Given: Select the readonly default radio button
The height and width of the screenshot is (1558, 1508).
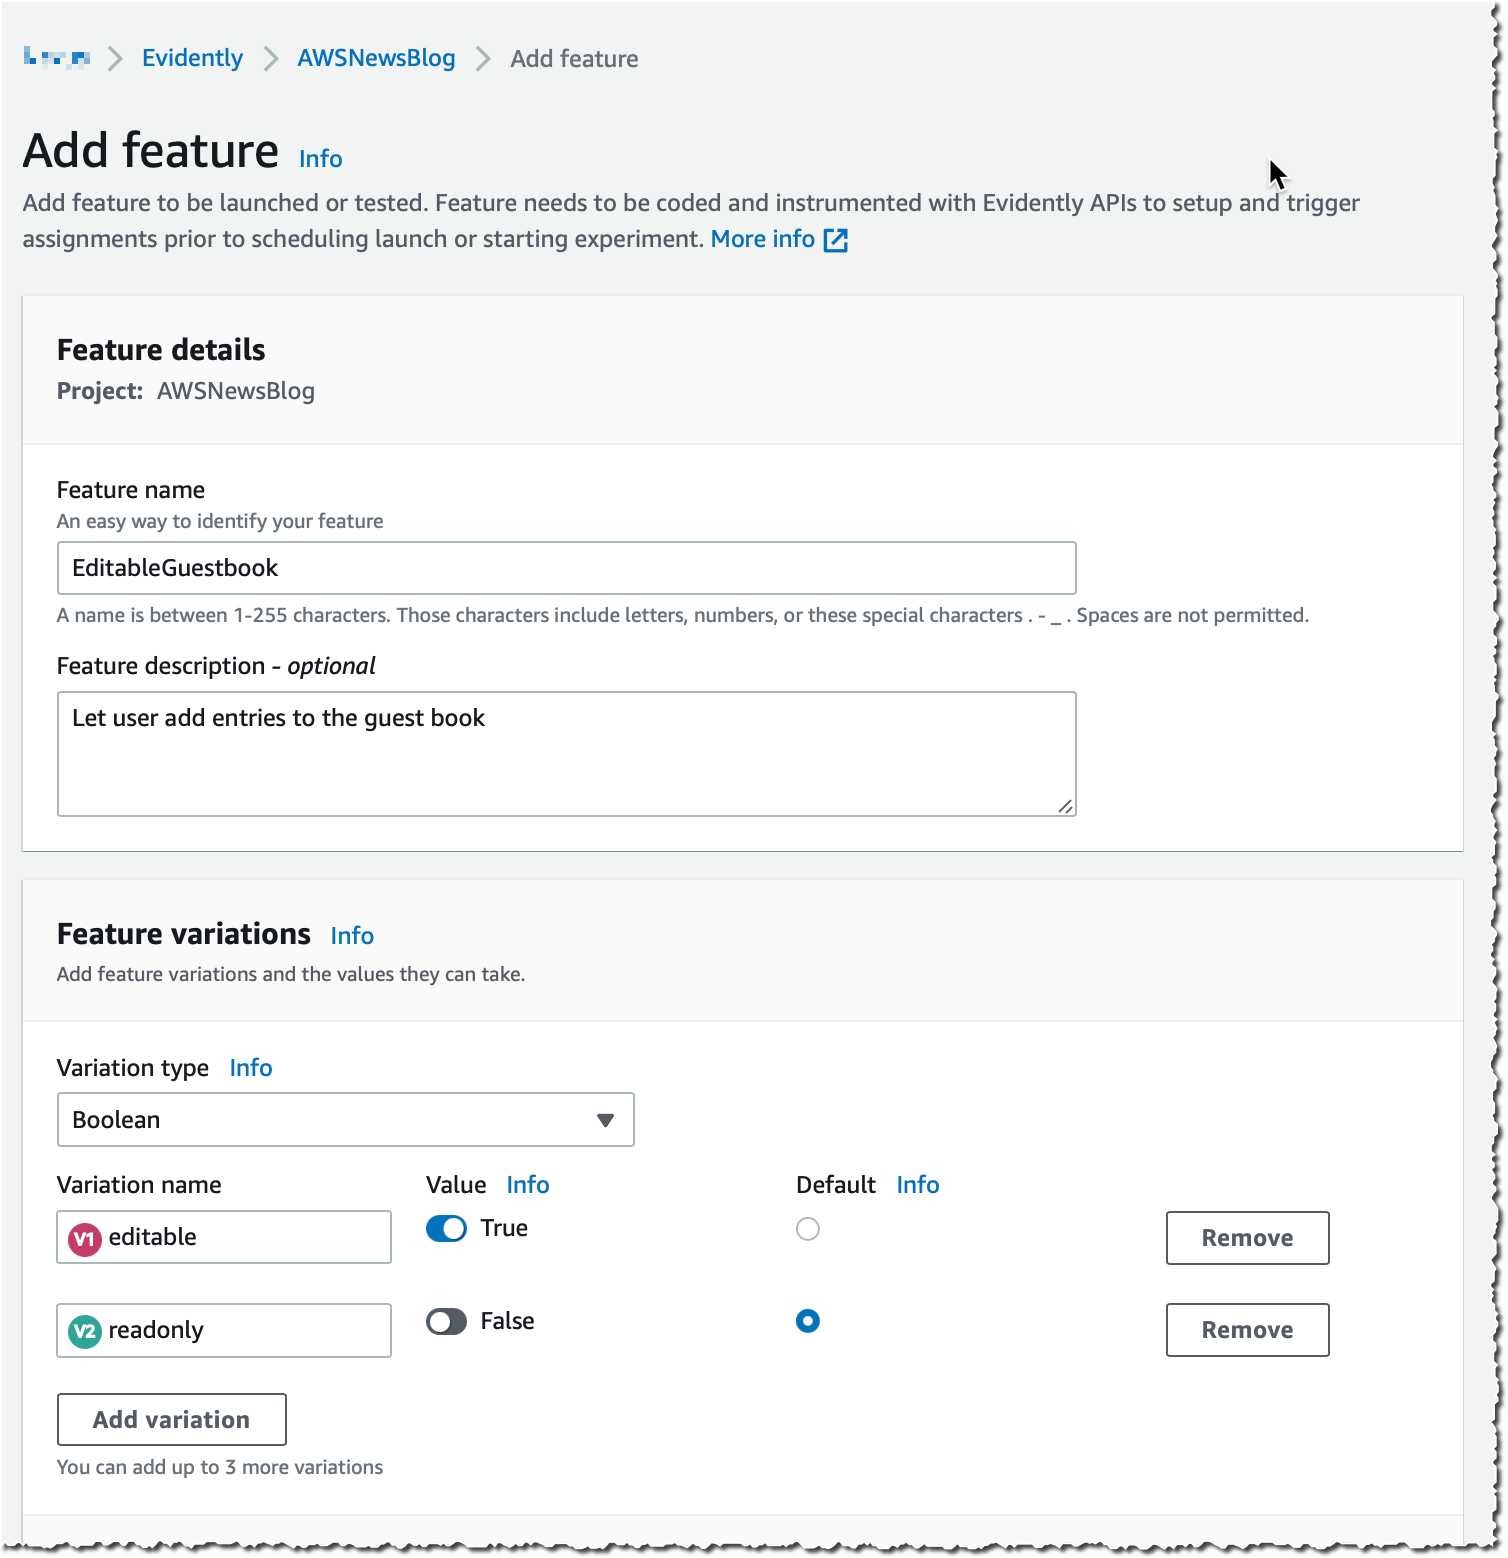Looking at the screenshot, I should tap(808, 1321).
